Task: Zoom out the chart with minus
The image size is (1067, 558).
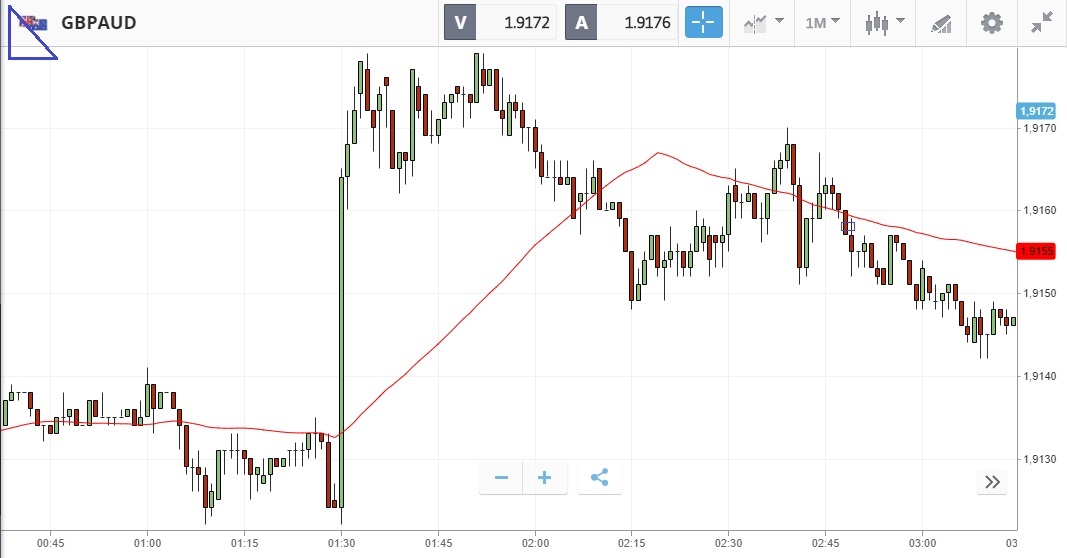Action: click(501, 478)
